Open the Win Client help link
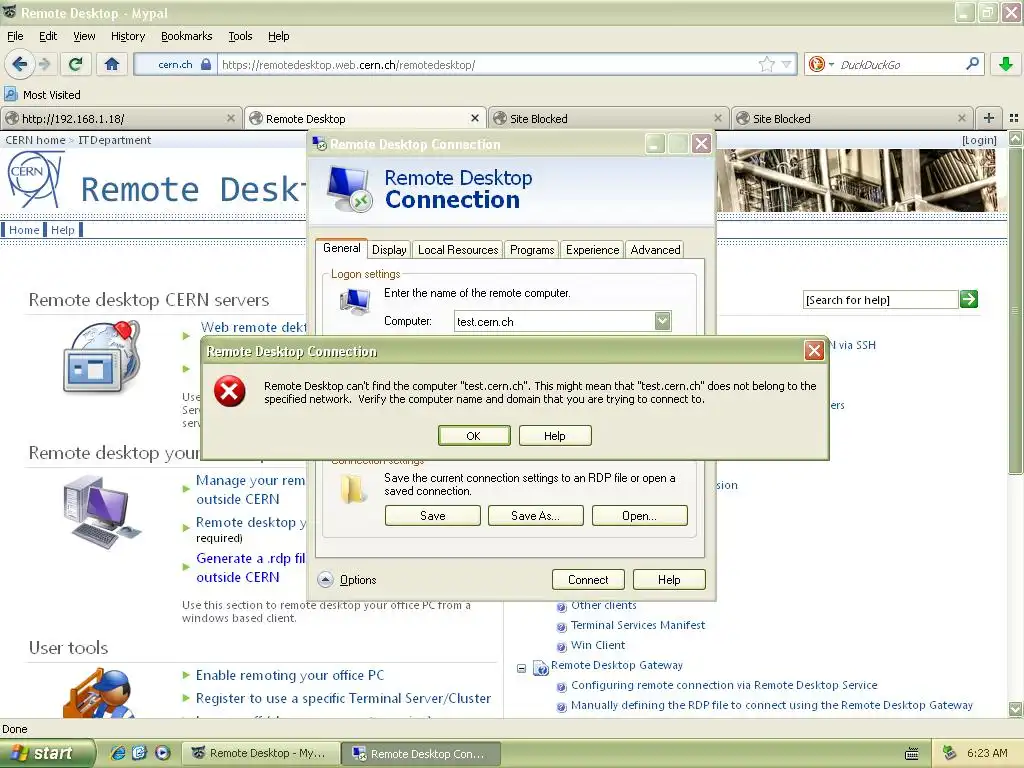 click(x=598, y=645)
